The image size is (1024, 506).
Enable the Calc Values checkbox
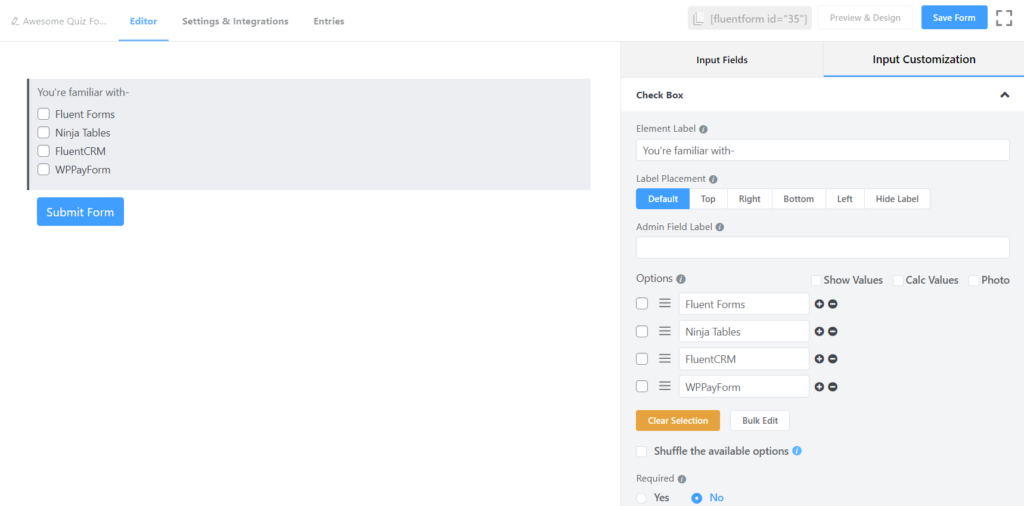tap(898, 280)
